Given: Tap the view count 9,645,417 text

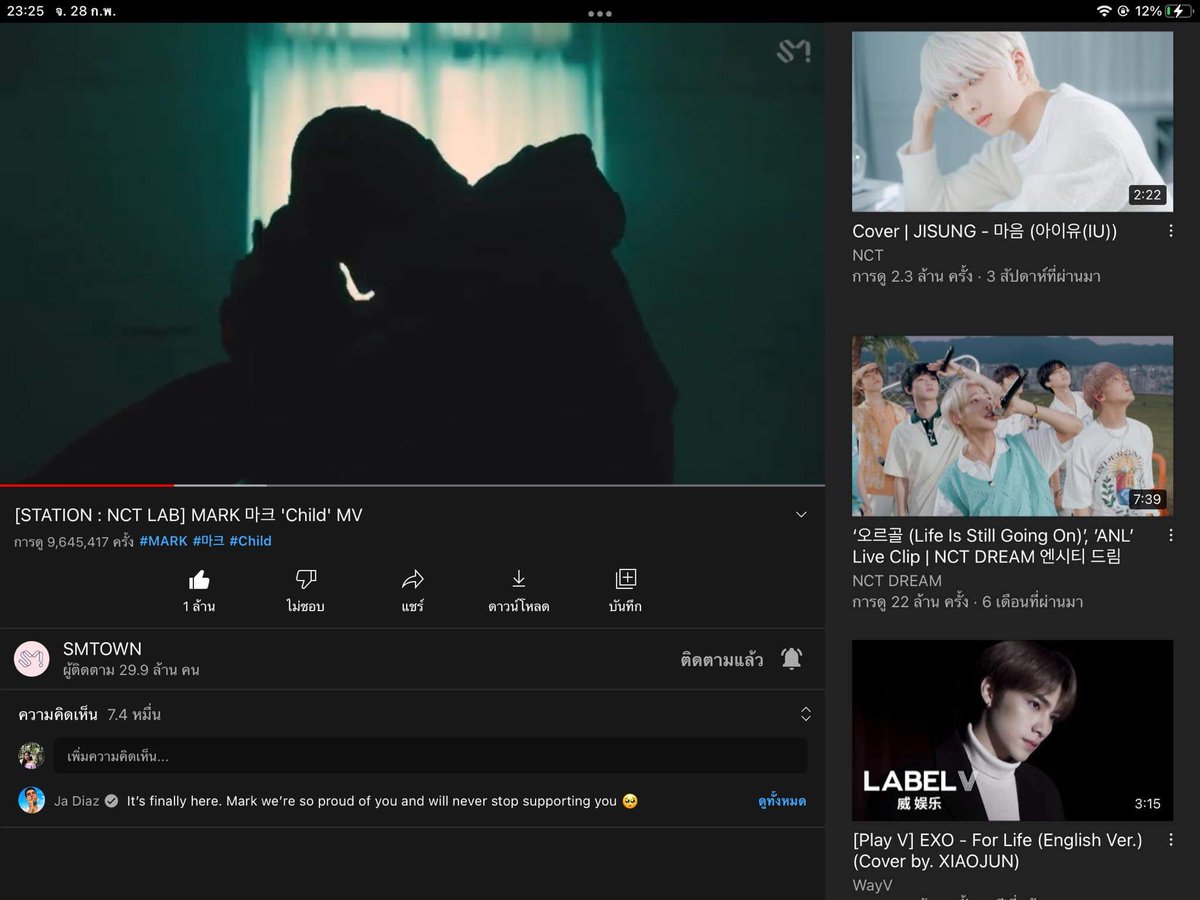Looking at the screenshot, I should [x=74, y=541].
